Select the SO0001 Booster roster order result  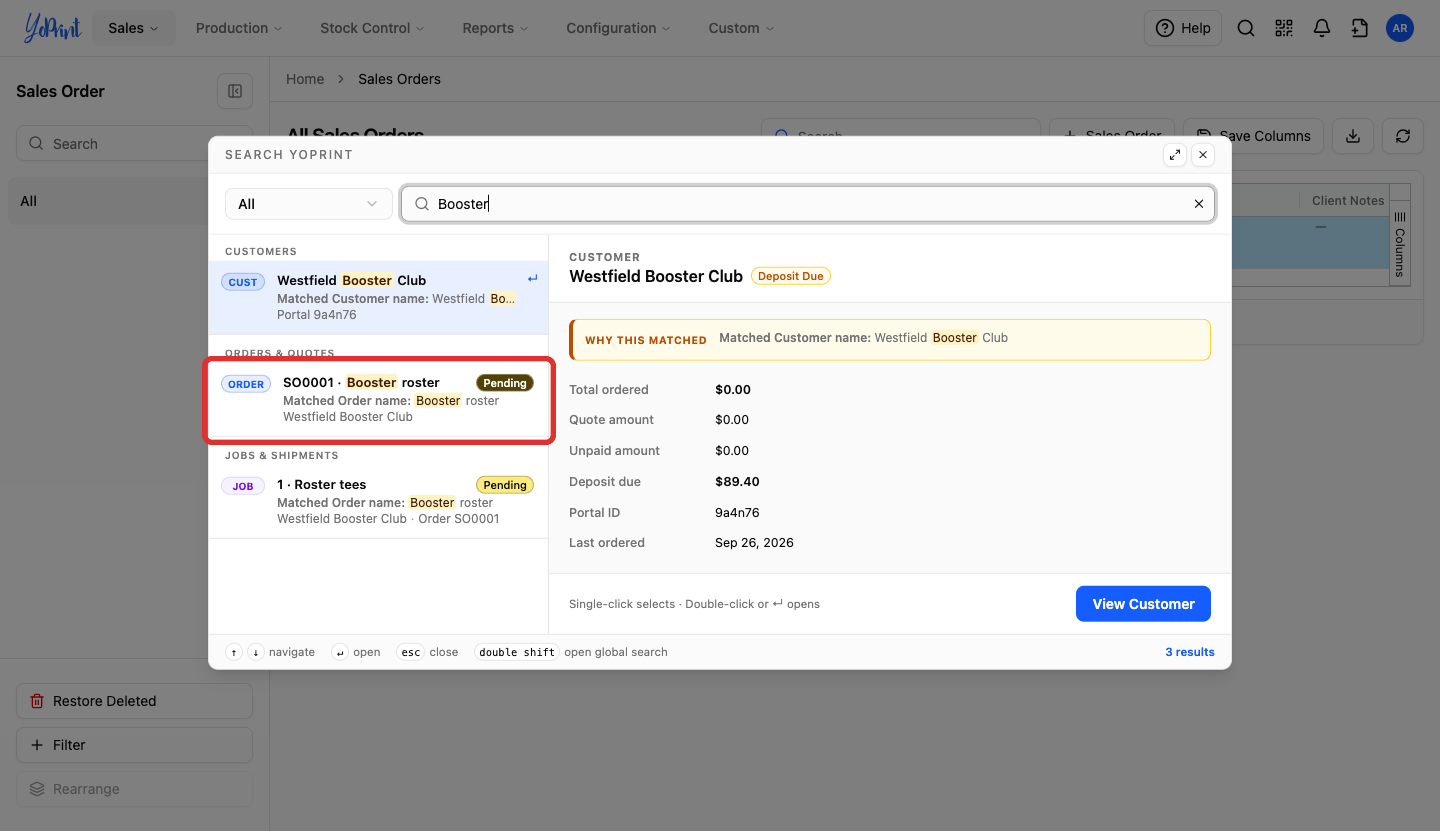pos(378,399)
